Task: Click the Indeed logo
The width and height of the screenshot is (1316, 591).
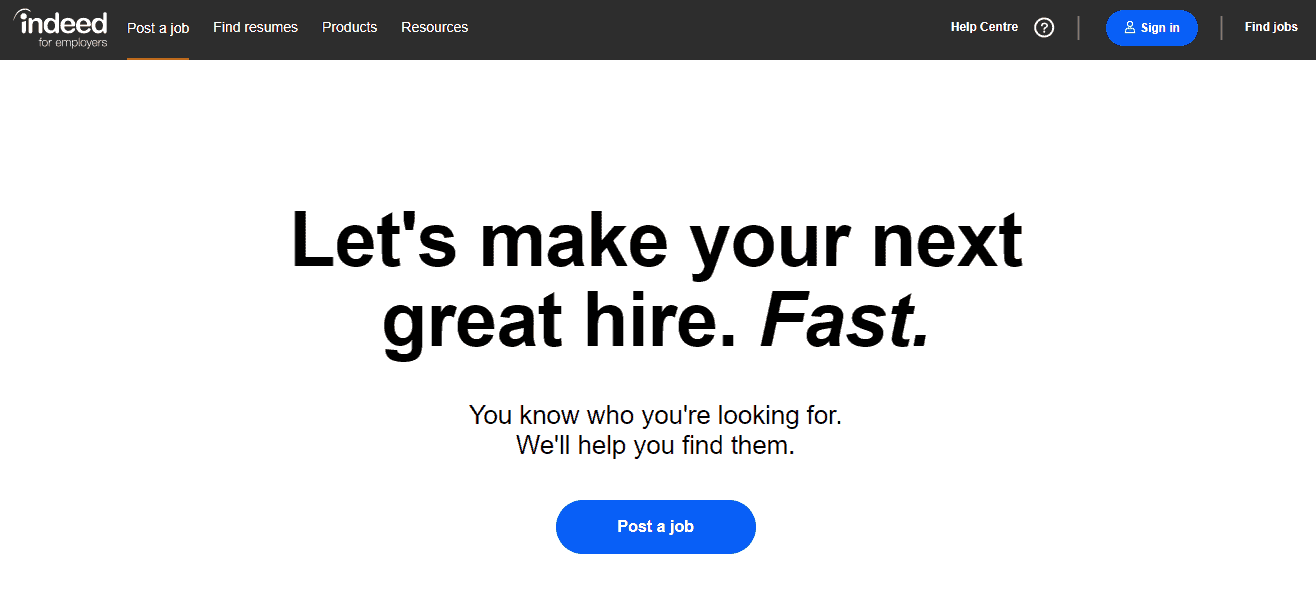Action: pyautogui.click(x=61, y=23)
